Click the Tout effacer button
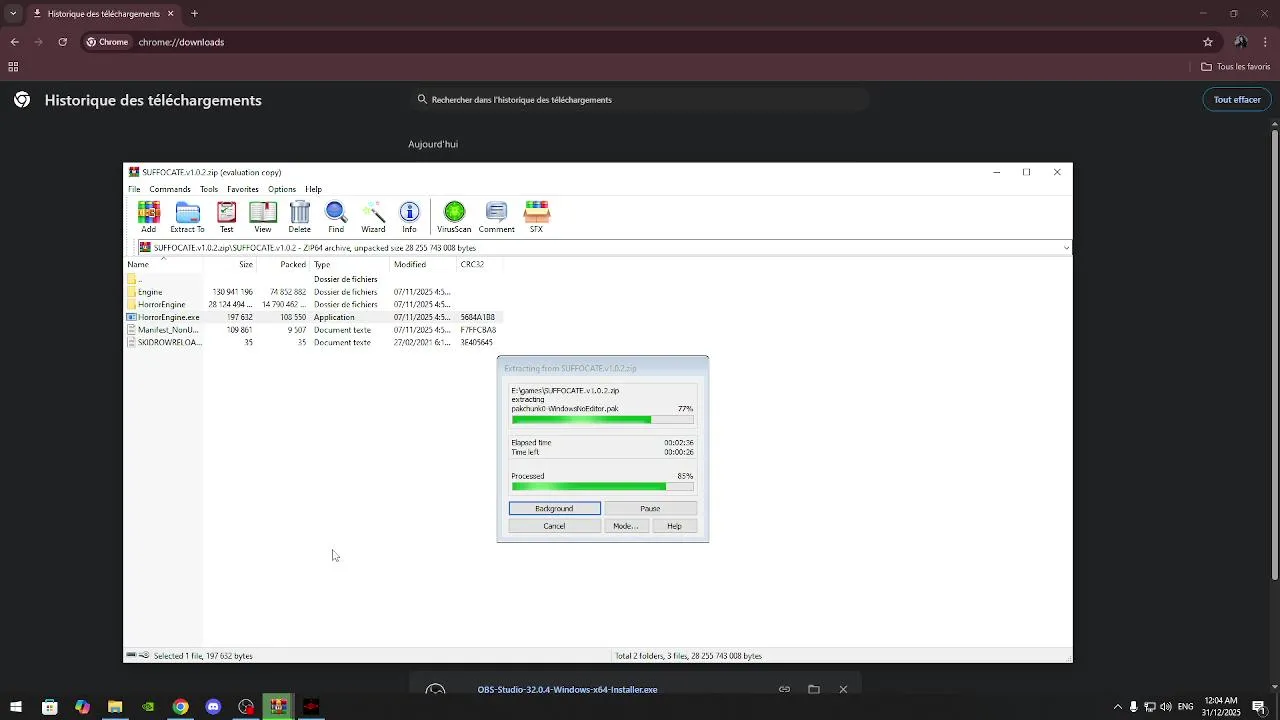 1237,100
